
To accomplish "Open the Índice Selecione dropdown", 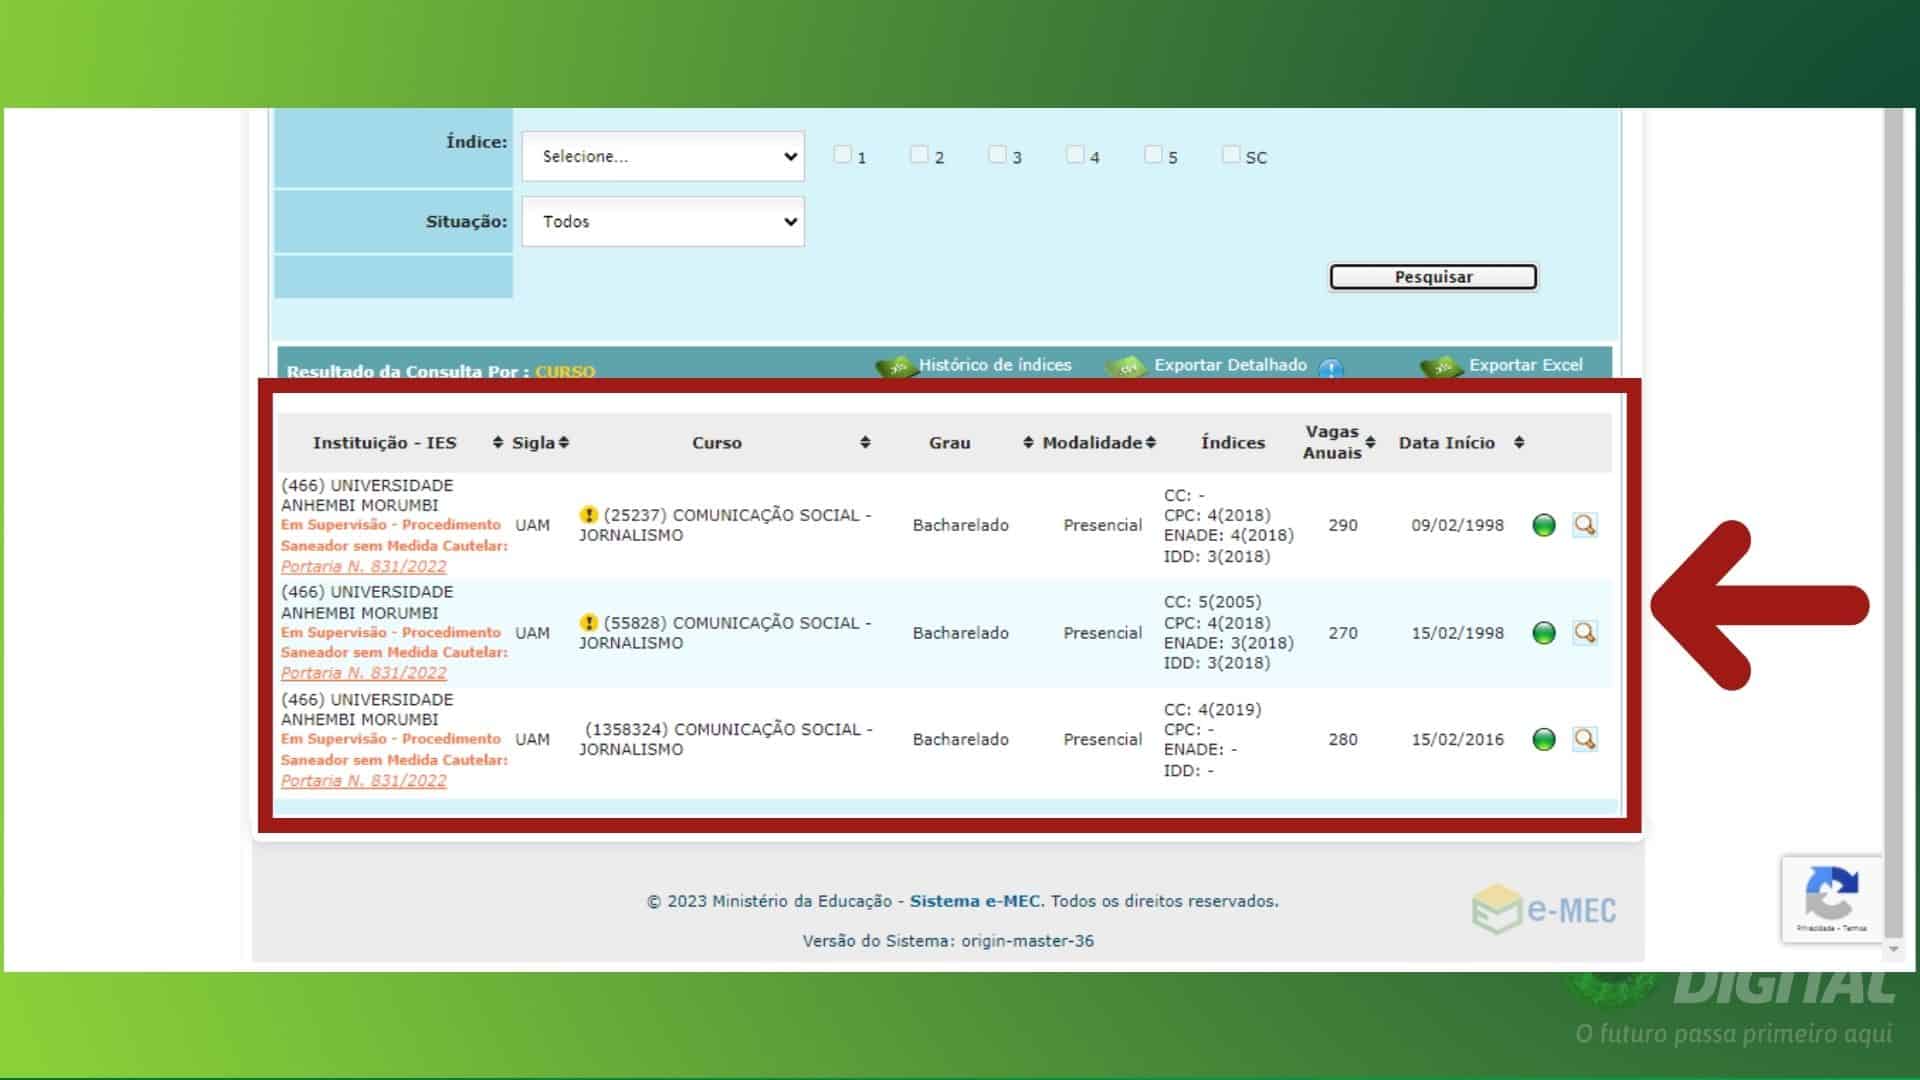I will click(x=662, y=156).
